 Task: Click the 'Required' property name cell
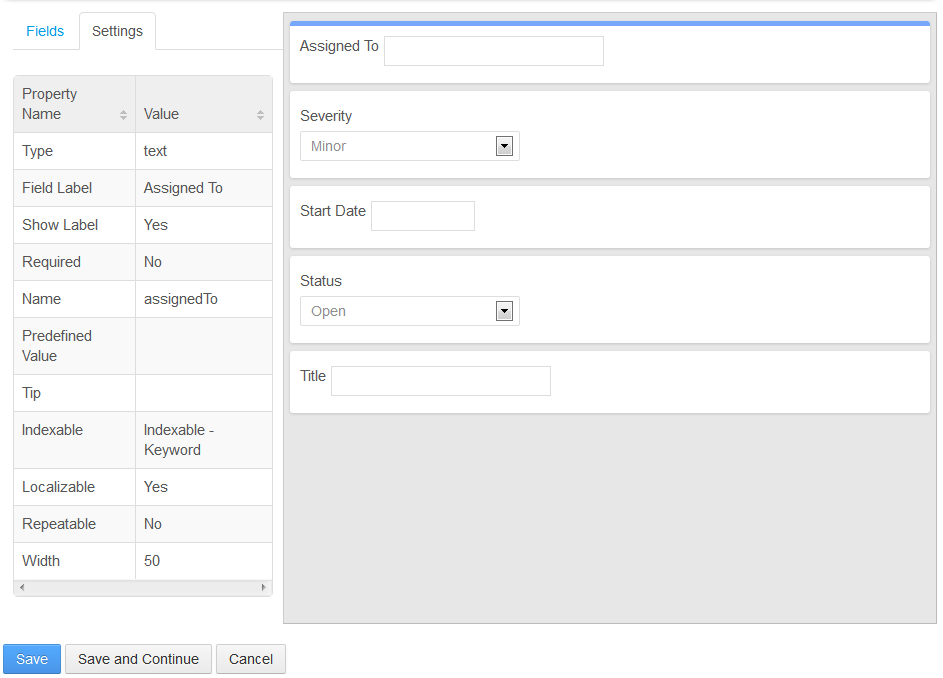click(75, 262)
